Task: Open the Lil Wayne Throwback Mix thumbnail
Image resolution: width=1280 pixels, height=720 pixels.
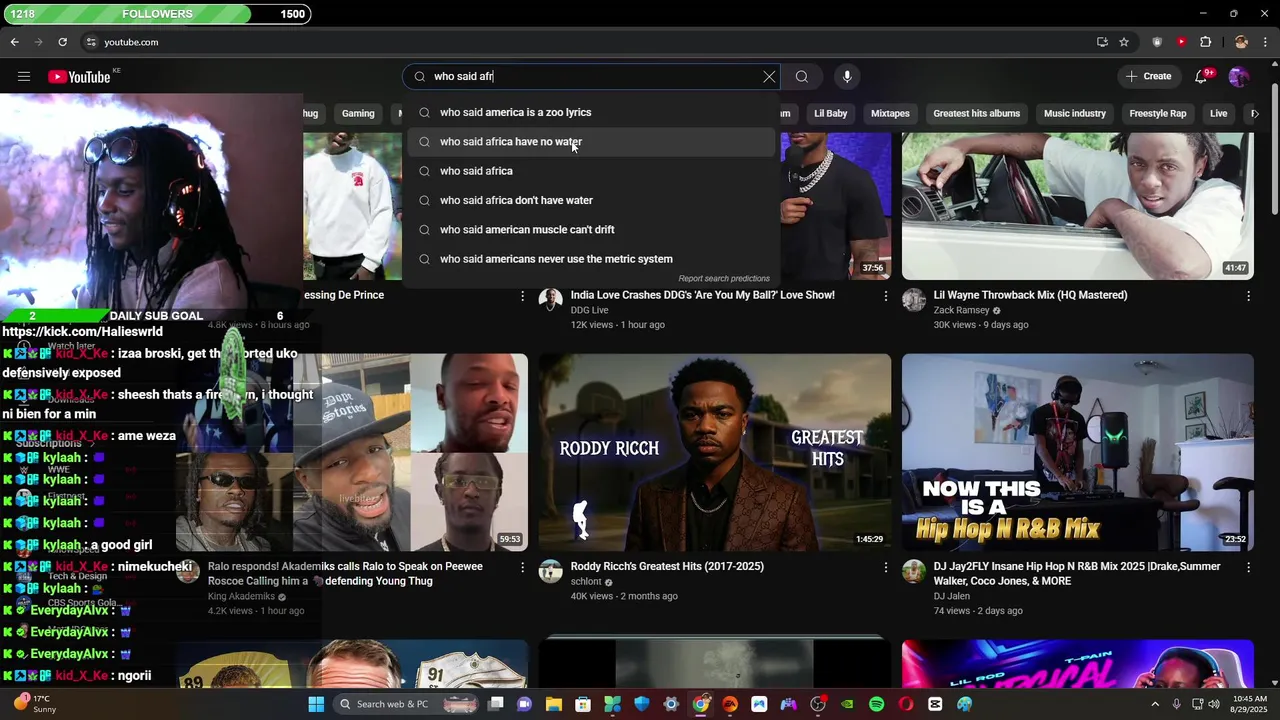Action: tap(1077, 205)
